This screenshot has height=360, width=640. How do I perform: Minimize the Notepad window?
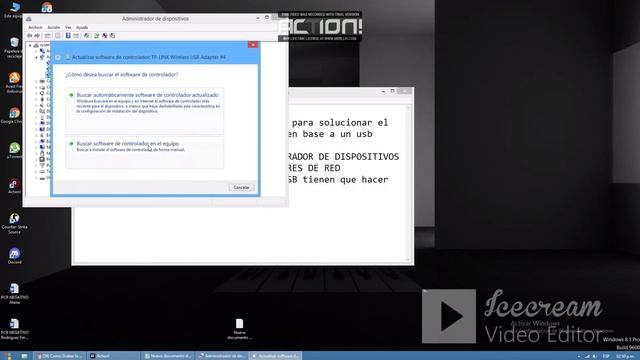click(383, 91)
